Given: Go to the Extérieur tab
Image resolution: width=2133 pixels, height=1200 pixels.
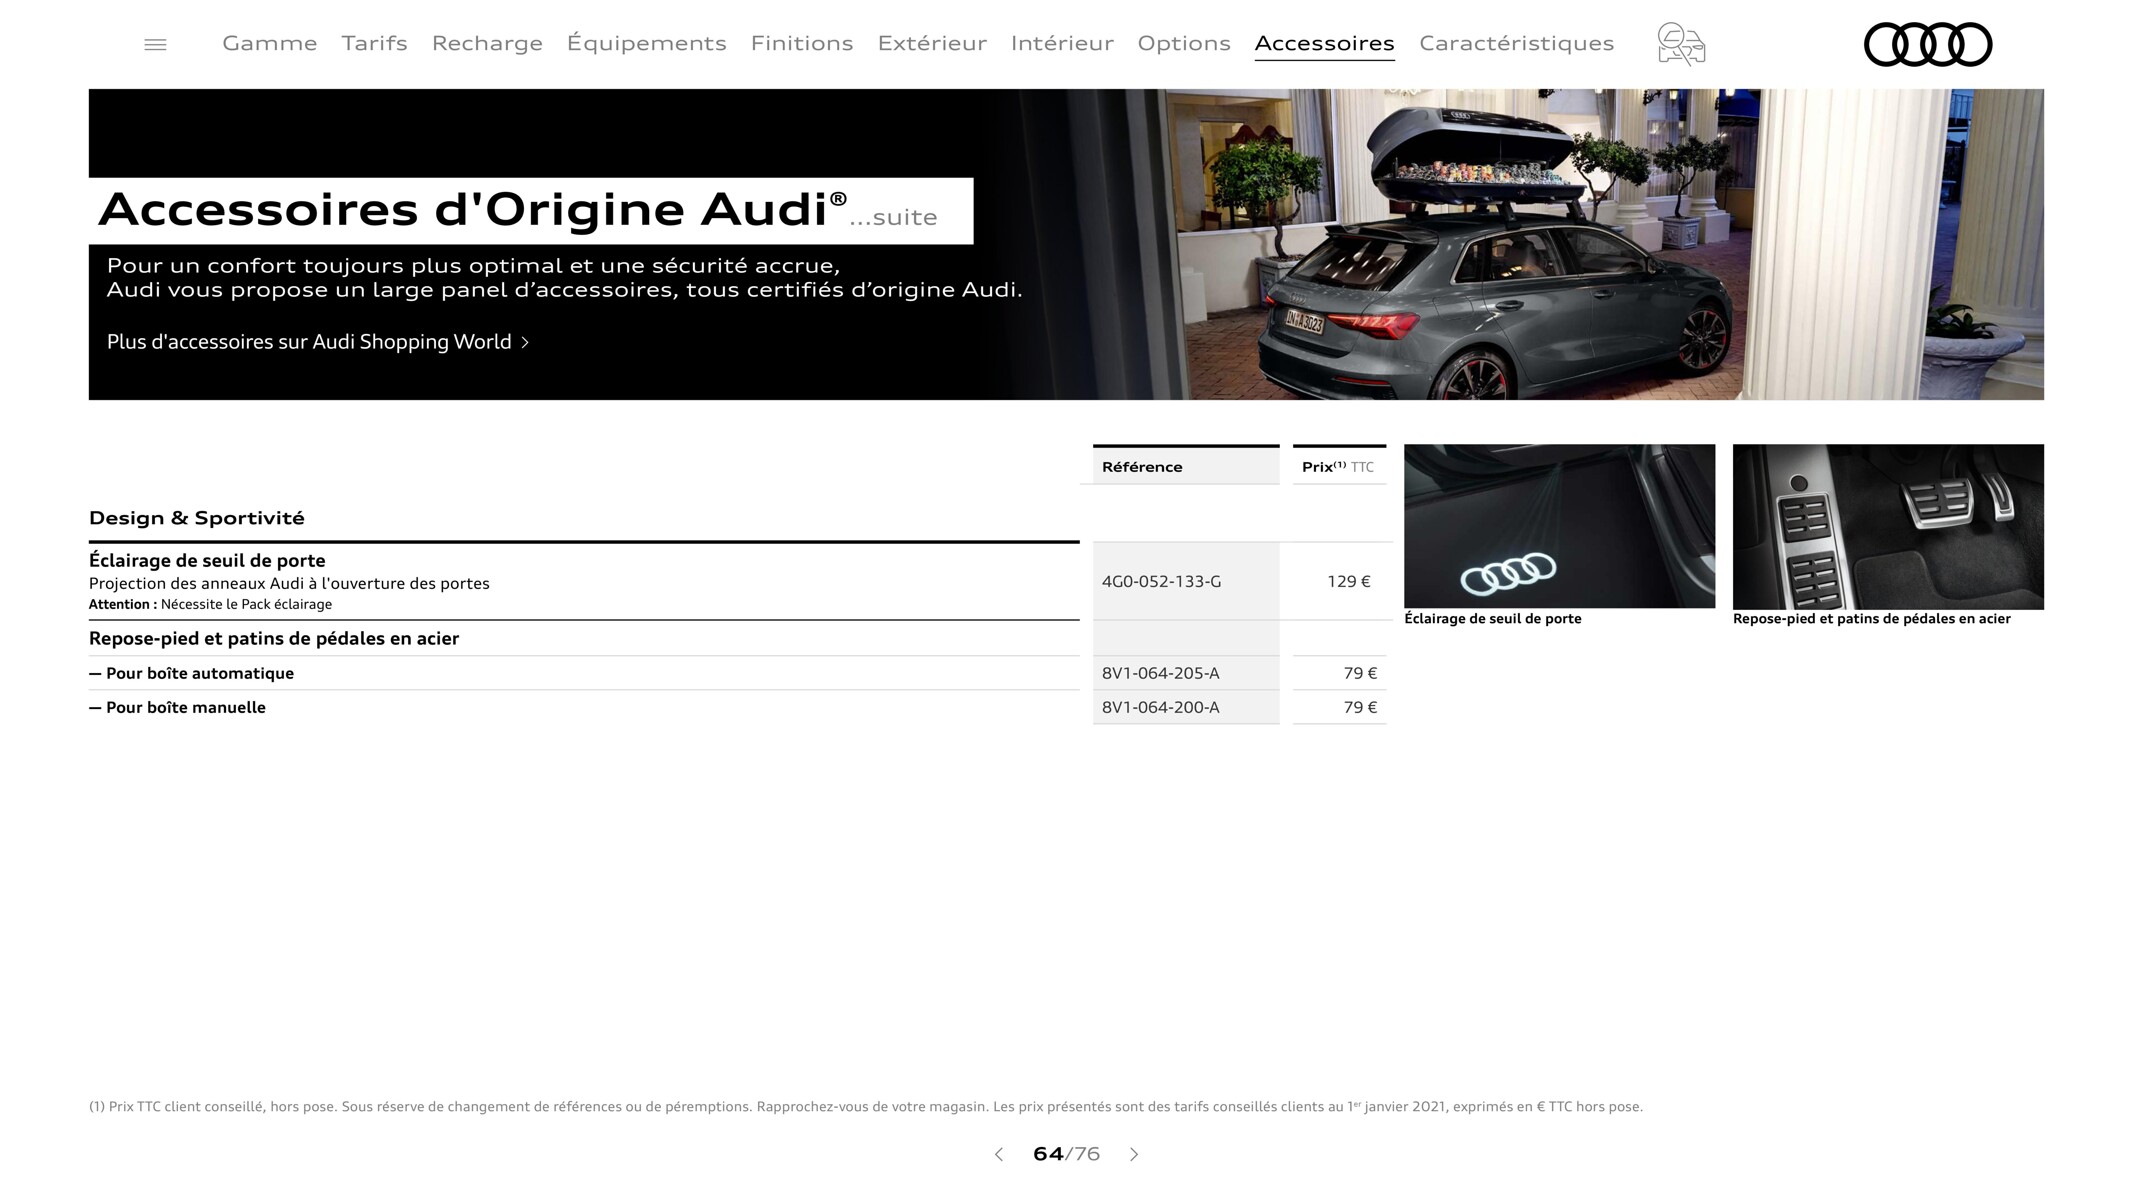Looking at the screenshot, I should point(932,43).
